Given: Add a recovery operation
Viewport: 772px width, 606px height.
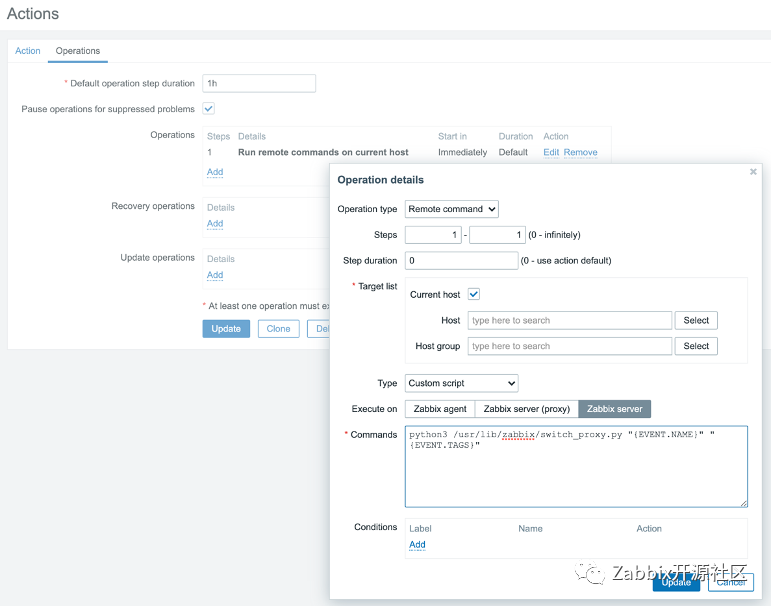Looking at the screenshot, I should (215, 223).
